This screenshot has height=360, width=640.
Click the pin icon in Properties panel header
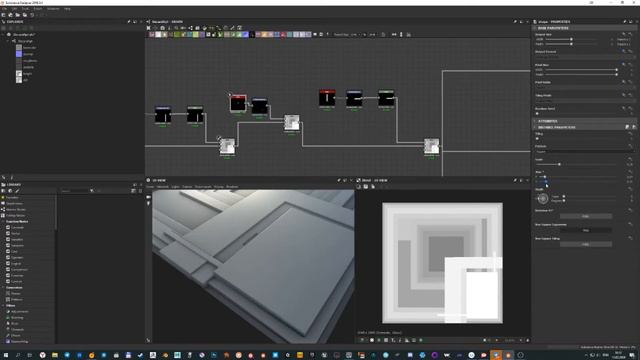[x=624, y=22]
